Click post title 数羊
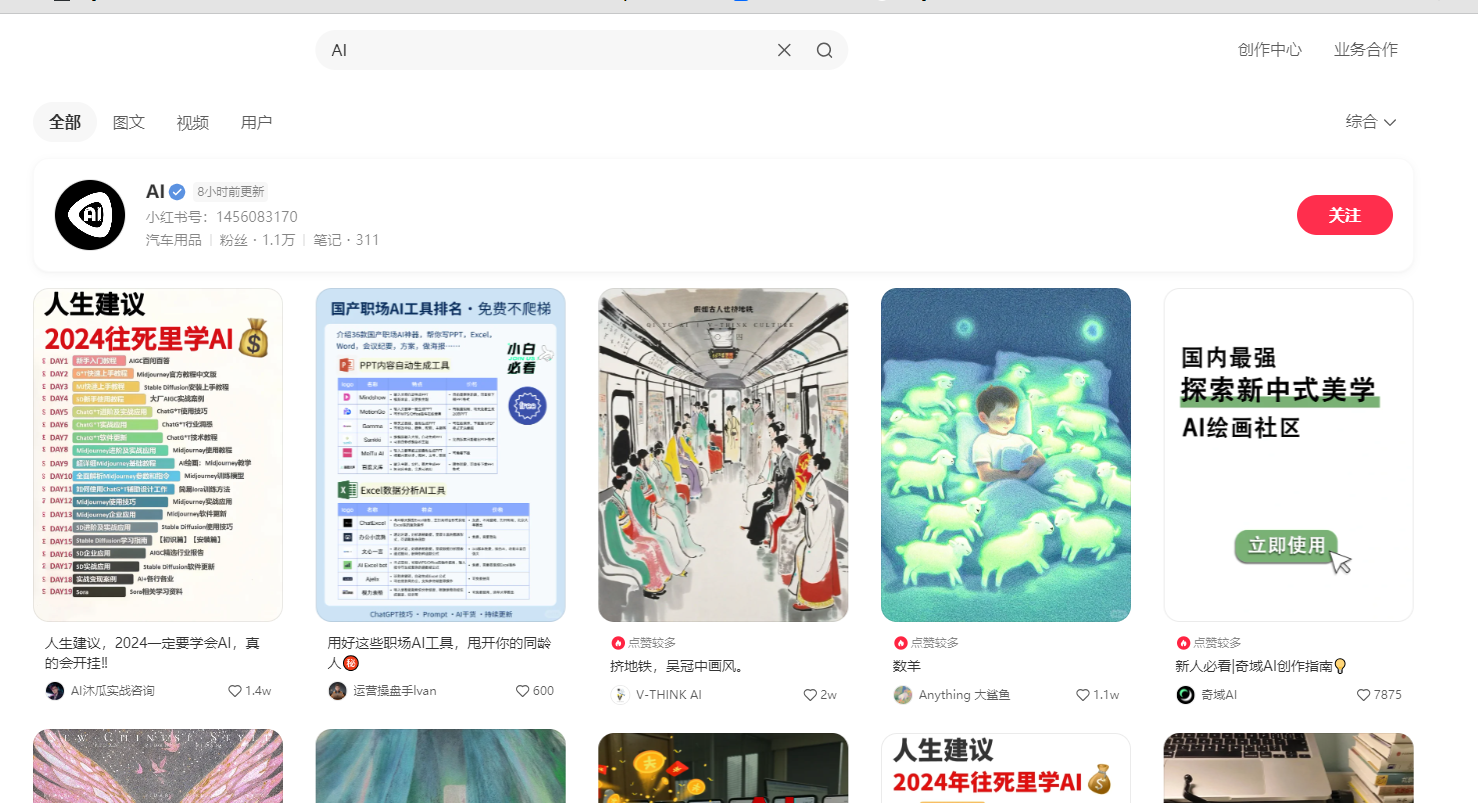This screenshot has height=803, width=1478. click(907, 666)
